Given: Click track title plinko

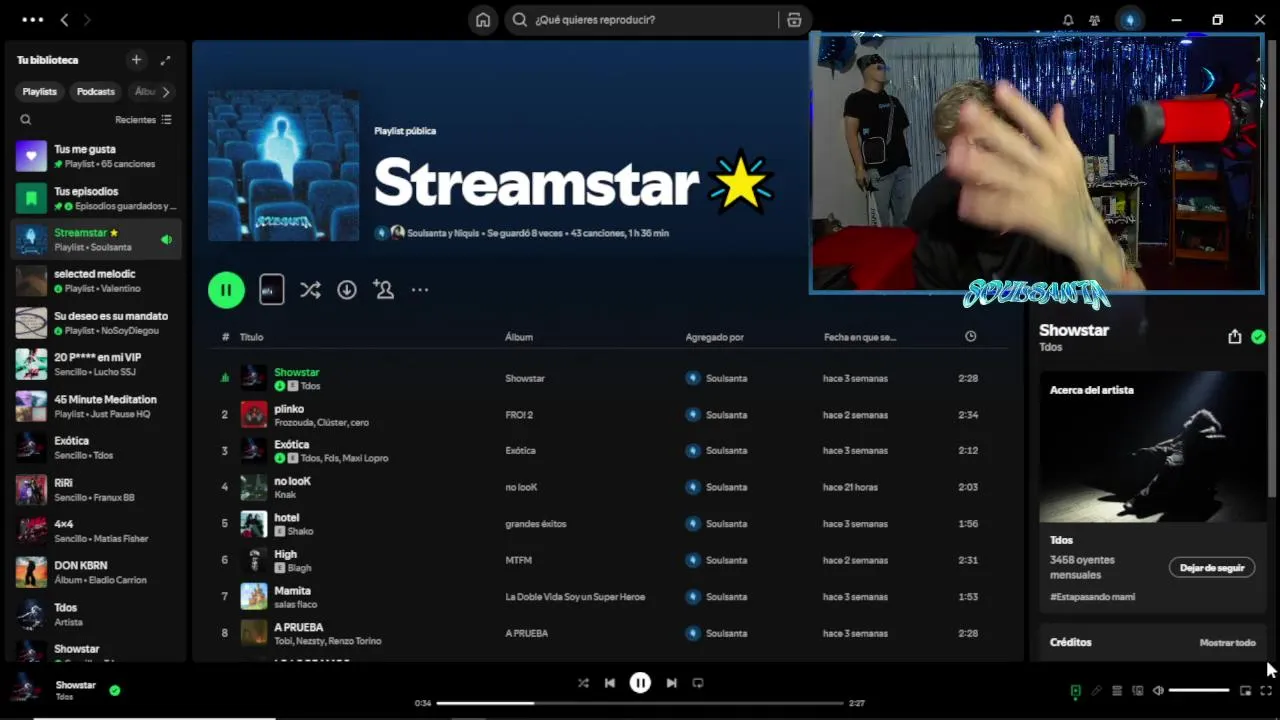Looking at the screenshot, I should pyautogui.click(x=289, y=408).
